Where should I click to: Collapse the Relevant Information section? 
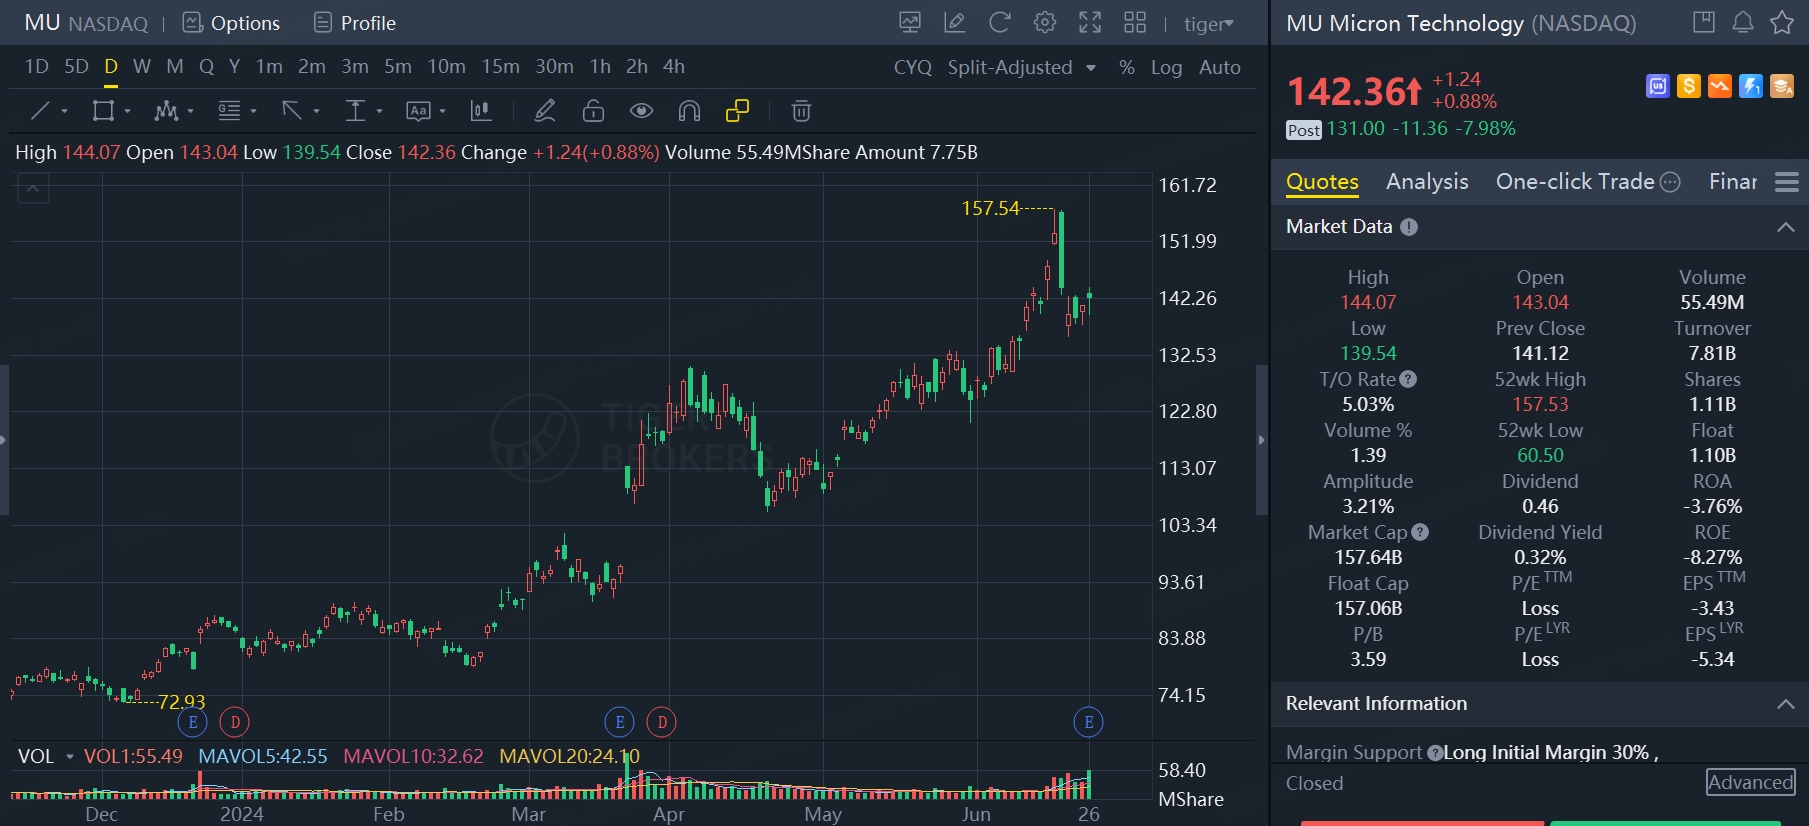(x=1785, y=704)
